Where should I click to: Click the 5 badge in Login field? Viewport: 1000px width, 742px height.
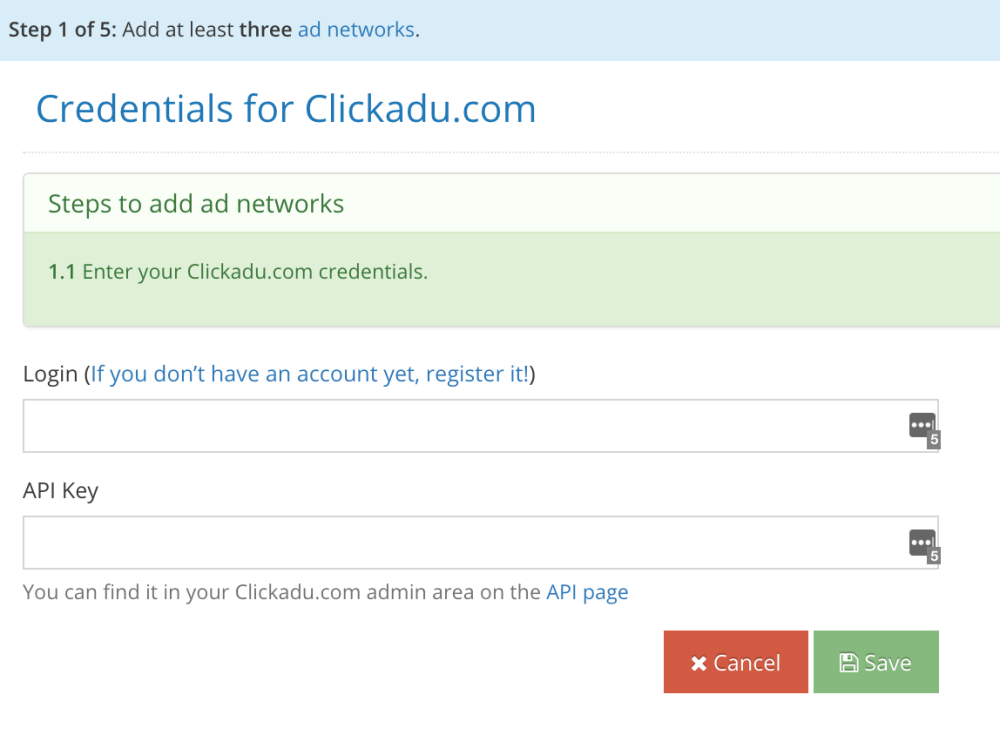[x=934, y=440]
